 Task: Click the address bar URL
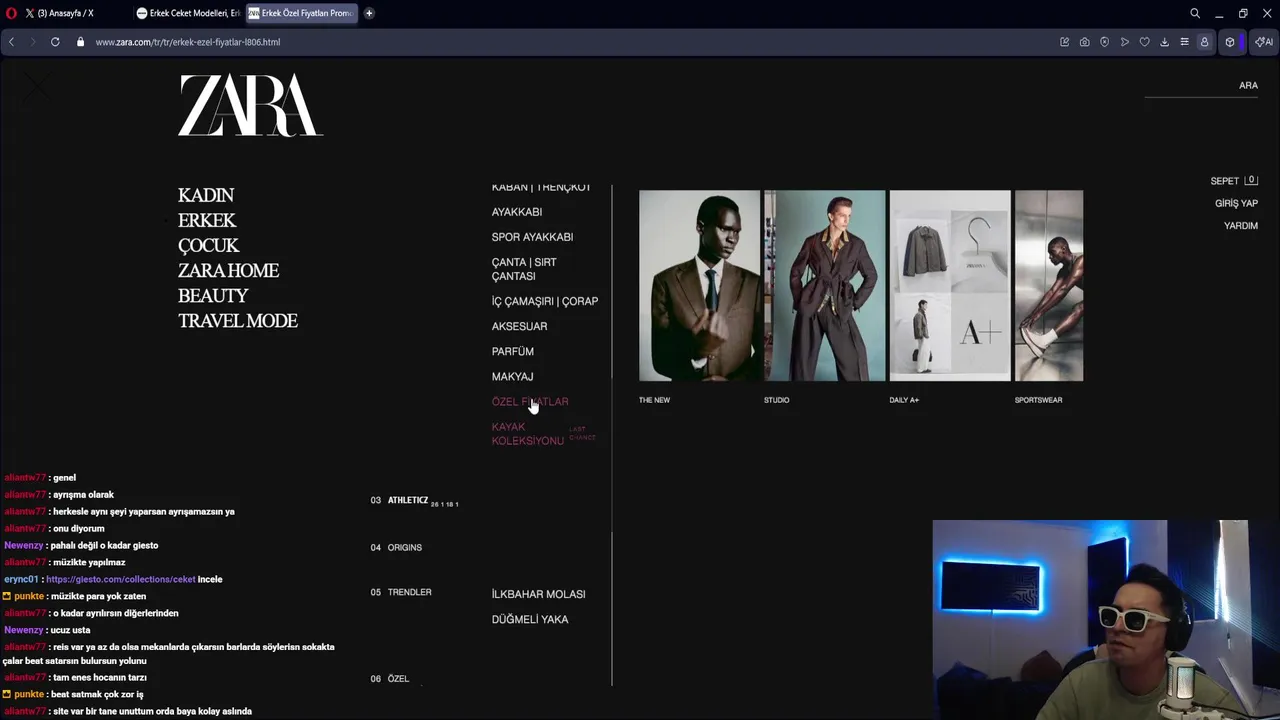click(x=188, y=42)
